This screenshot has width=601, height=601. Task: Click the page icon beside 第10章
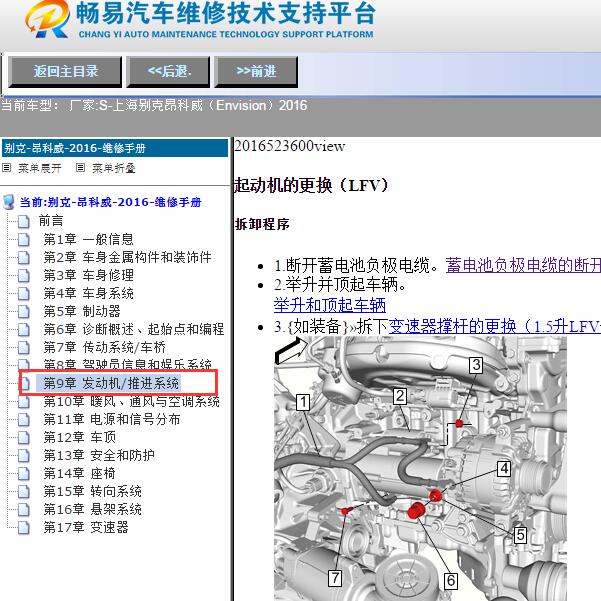tap(24, 402)
